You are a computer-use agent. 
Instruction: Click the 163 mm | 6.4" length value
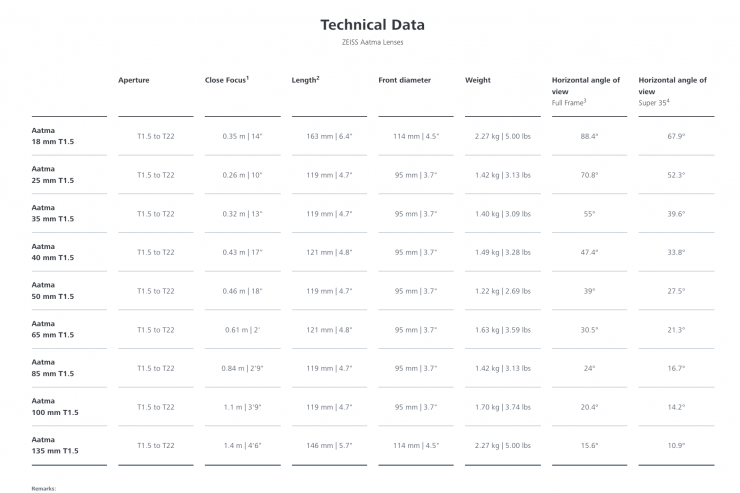(328, 136)
